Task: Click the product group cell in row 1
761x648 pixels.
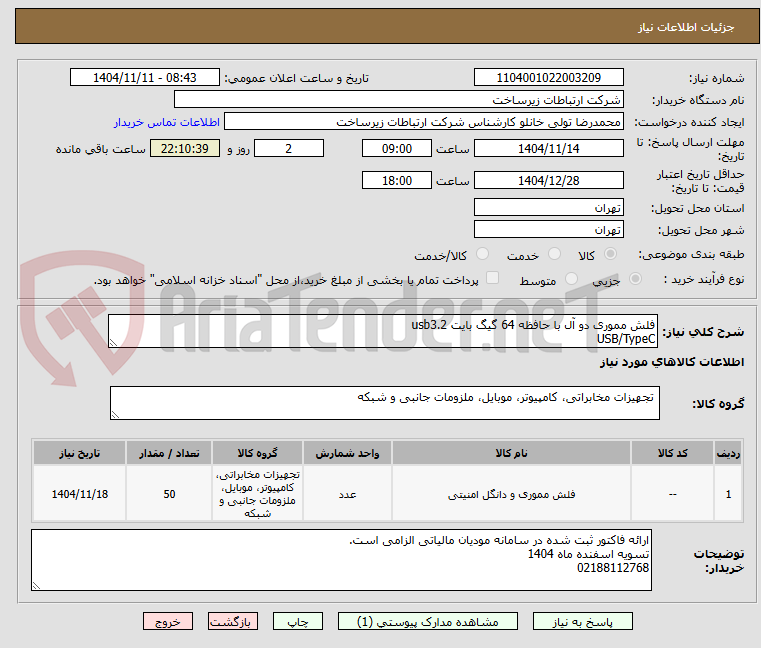Action: (257, 494)
